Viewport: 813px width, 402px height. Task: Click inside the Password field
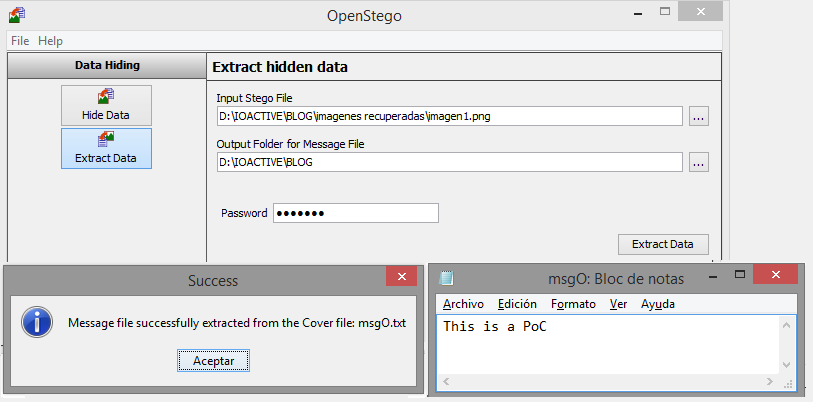pyautogui.click(x=356, y=213)
